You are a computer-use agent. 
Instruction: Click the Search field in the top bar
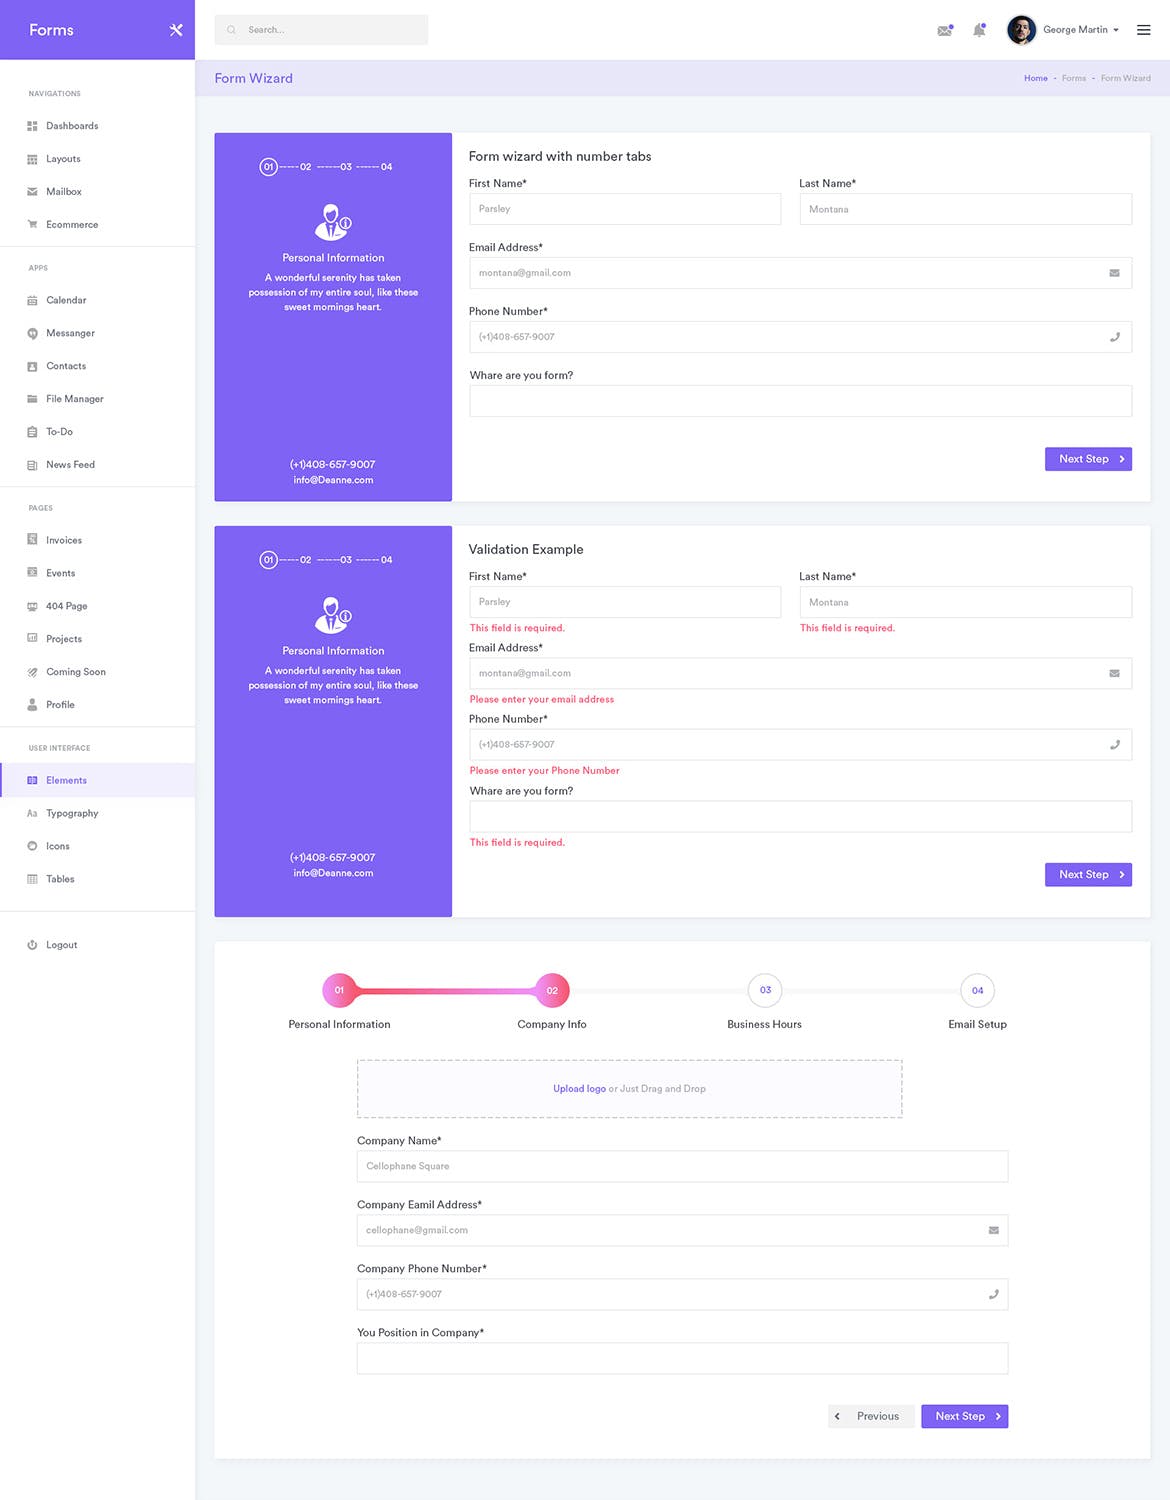(x=320, y=29)
